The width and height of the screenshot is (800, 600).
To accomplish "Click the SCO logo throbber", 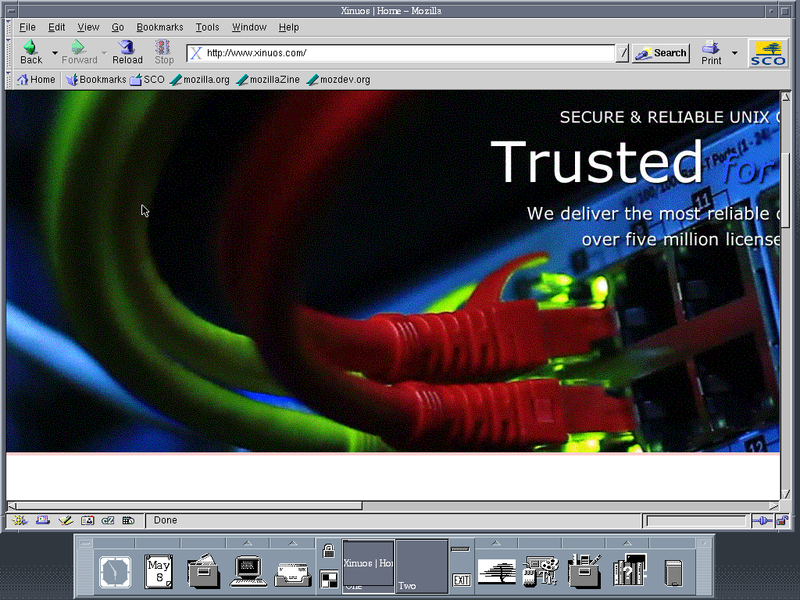I will pyautogui.click(x=768, y=53).
